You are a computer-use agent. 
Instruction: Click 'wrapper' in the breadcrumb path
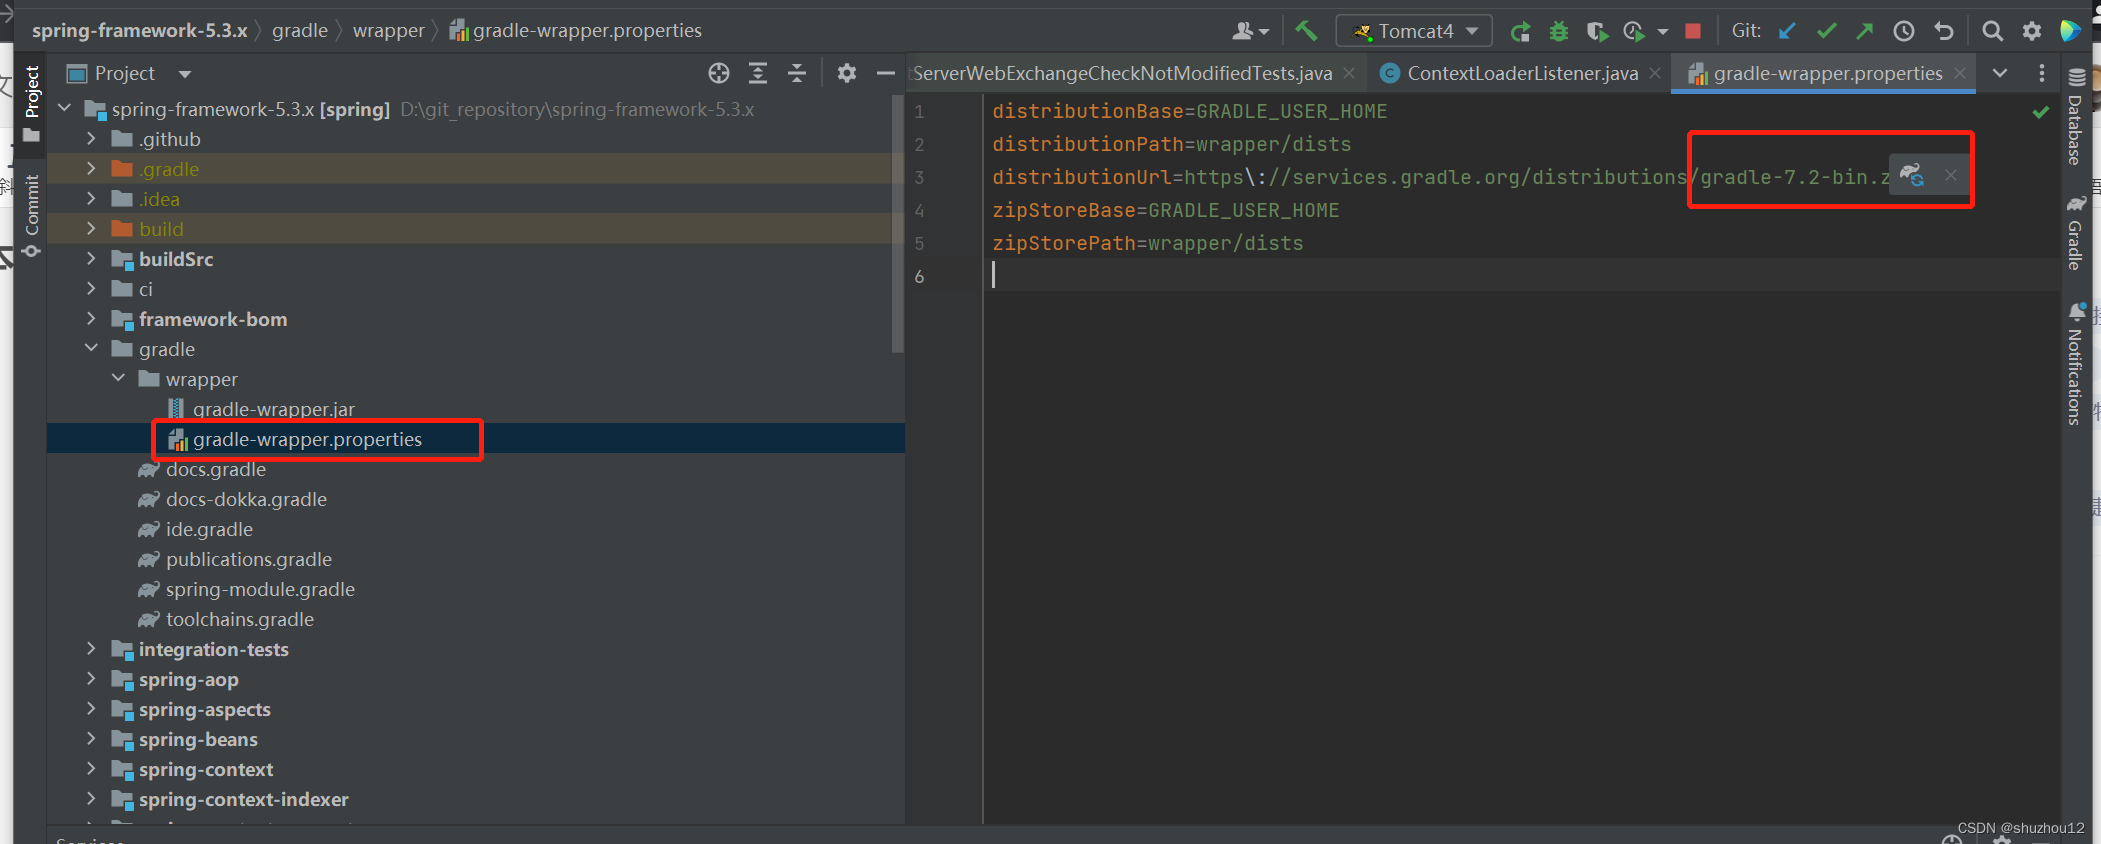click(x=389, y=30)
